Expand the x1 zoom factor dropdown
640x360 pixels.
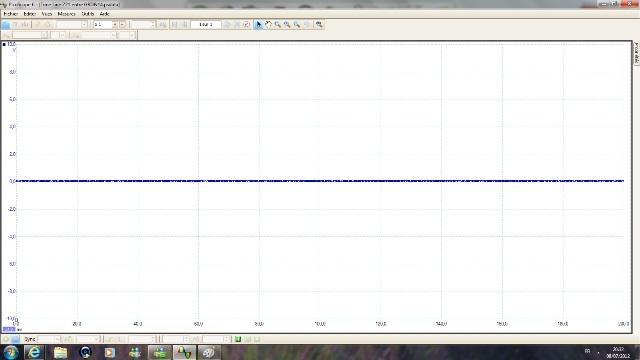(115, 24)
